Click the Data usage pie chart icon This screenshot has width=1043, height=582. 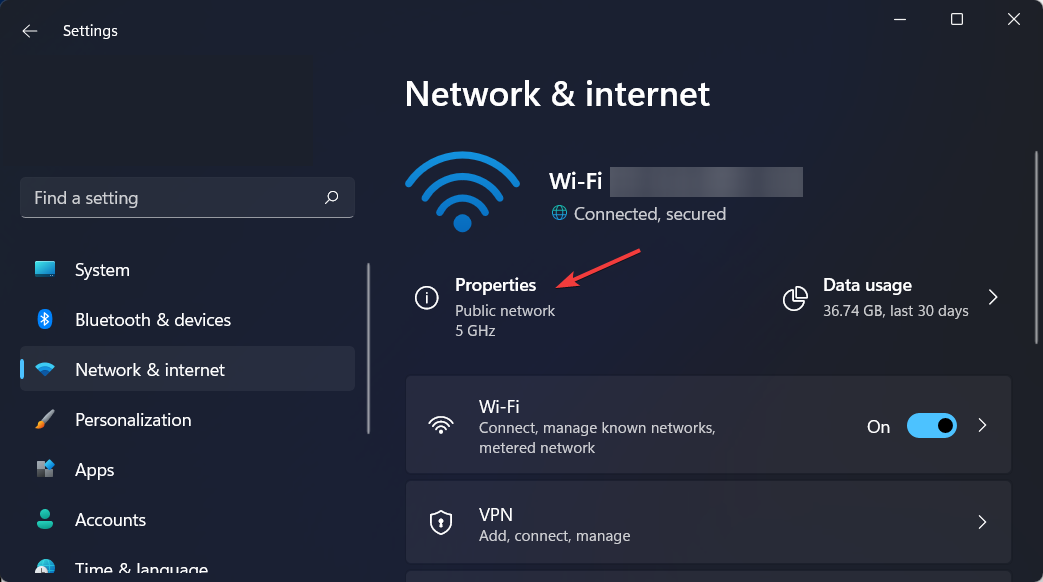pos(795,296)
